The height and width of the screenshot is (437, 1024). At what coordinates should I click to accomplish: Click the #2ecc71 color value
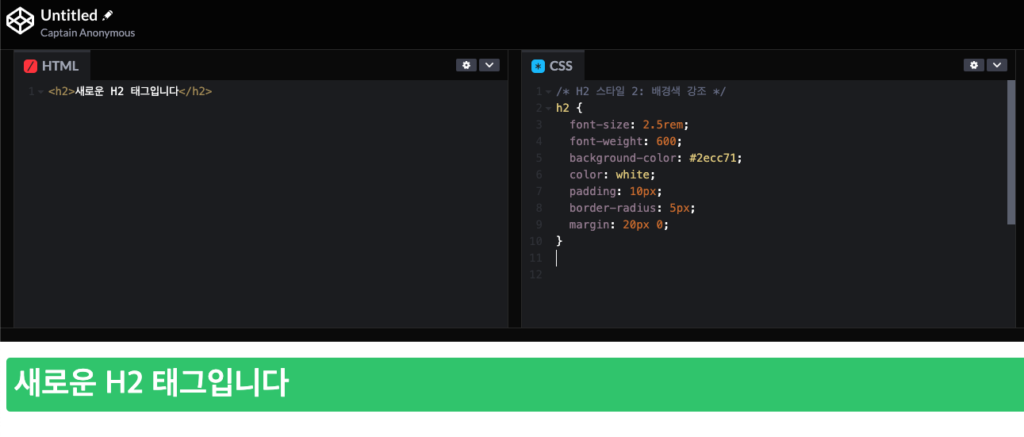[715, 158]
